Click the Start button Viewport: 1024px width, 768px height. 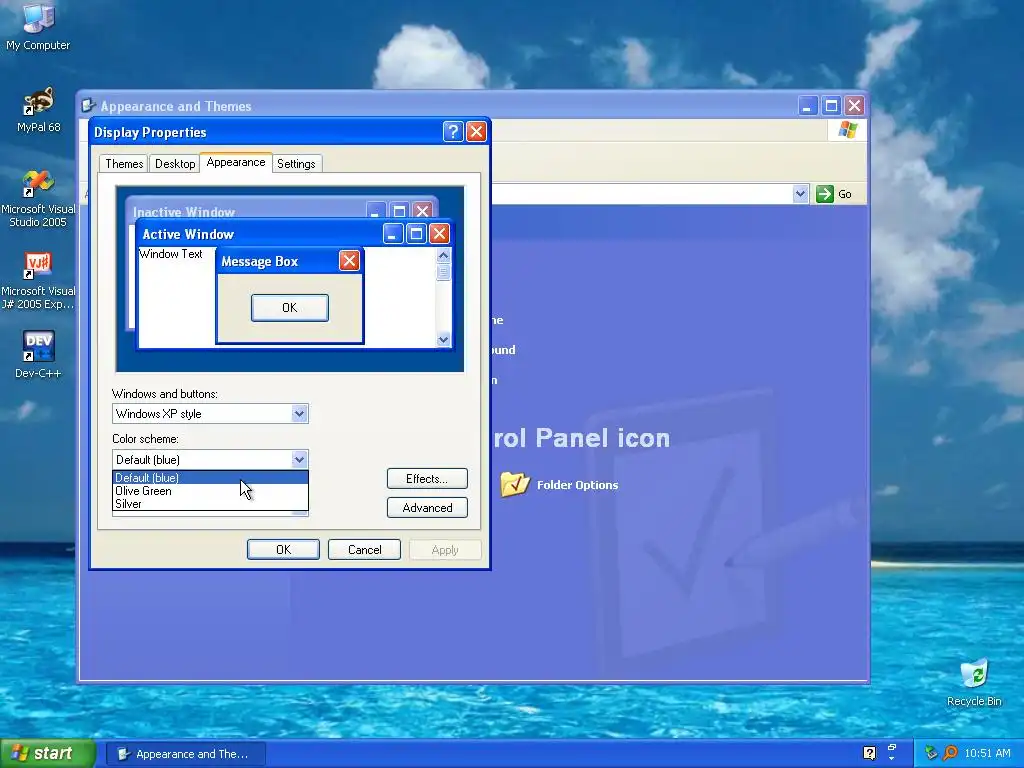(48, 754)
